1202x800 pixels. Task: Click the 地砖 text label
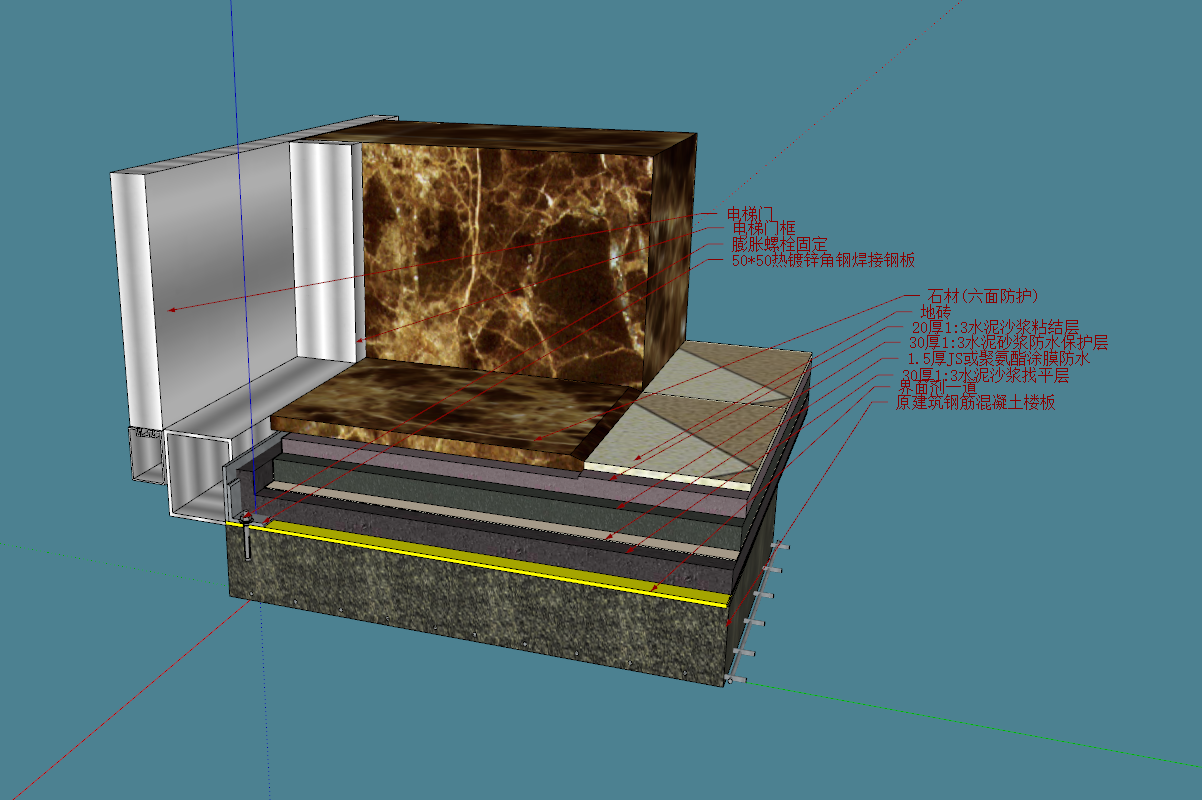935,312
